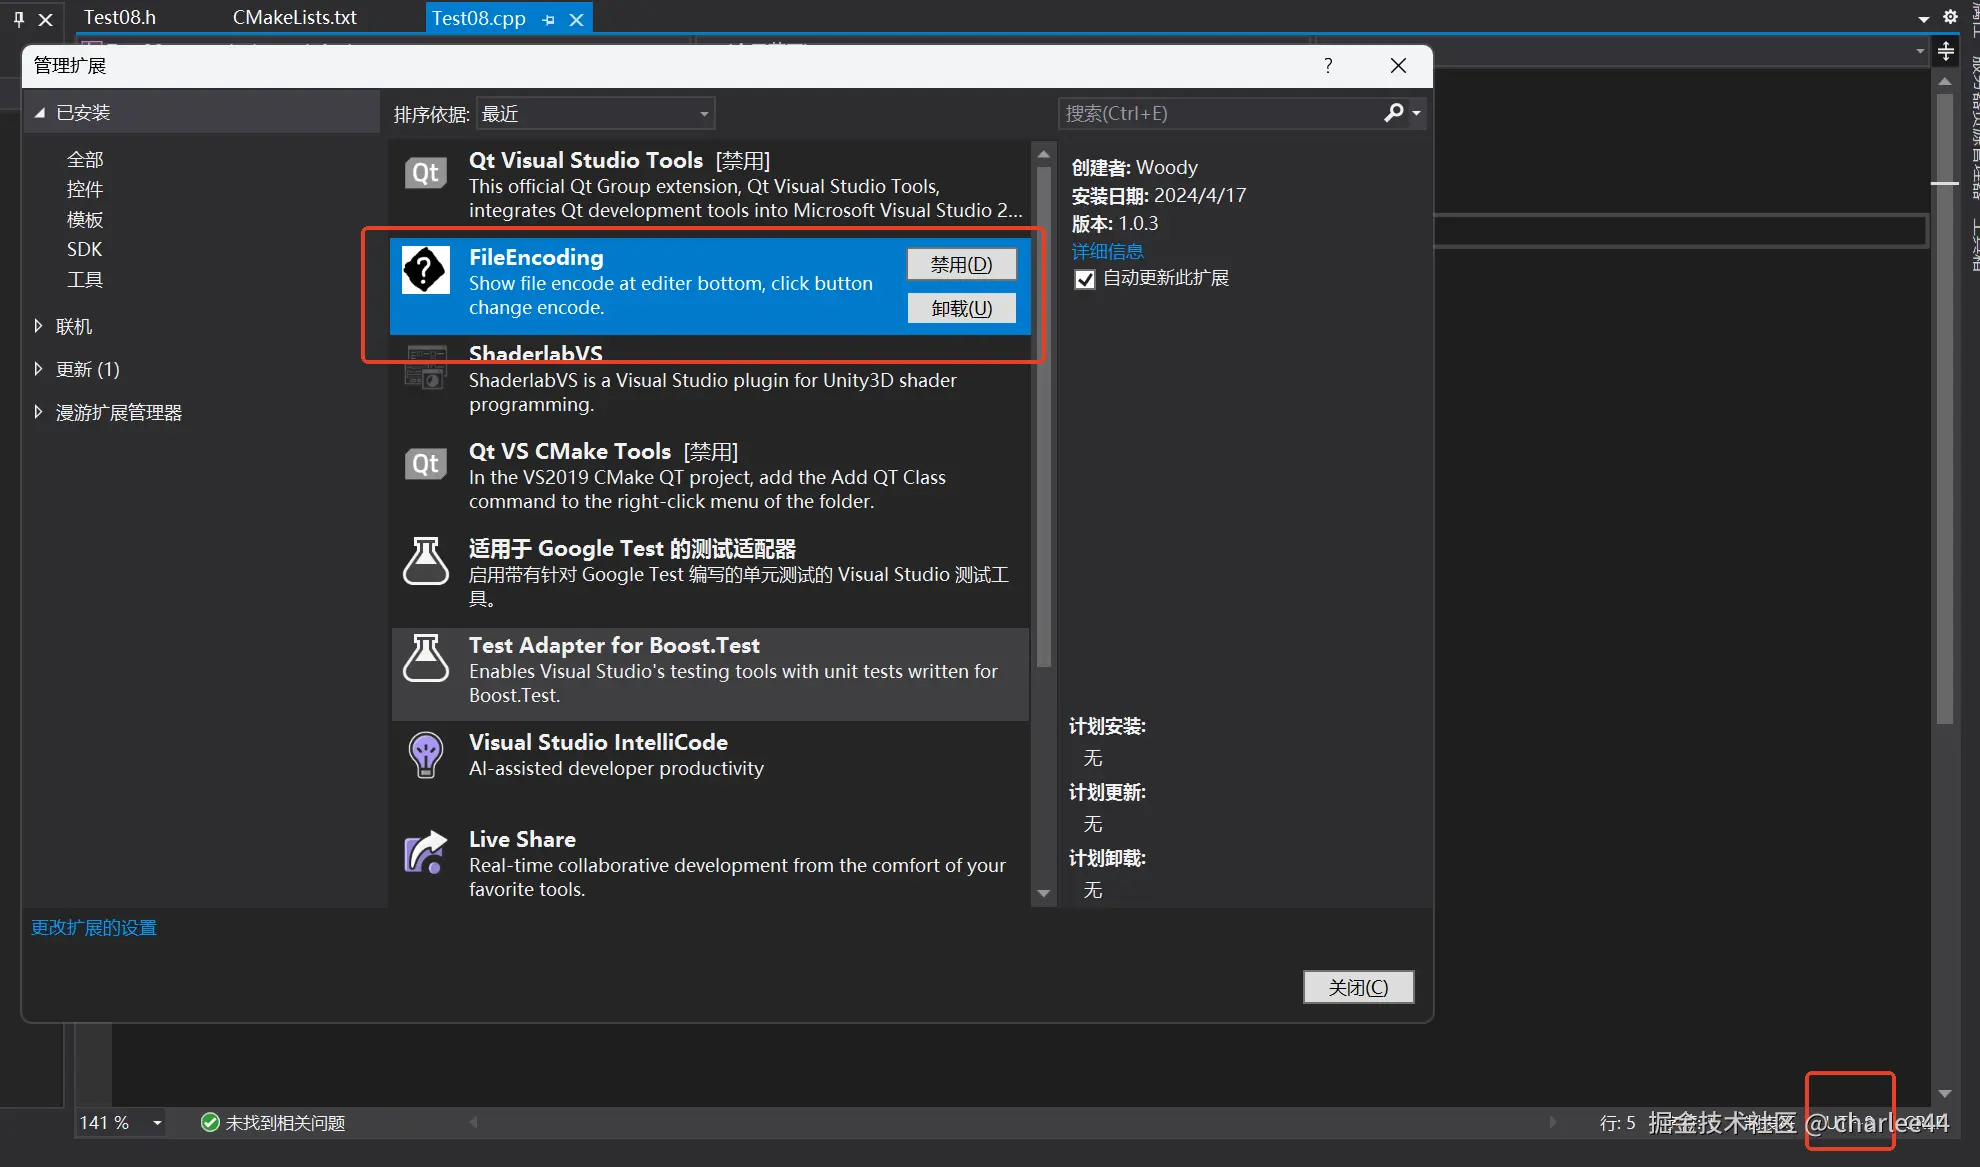This screenshot has height=1167, width=1980.
Task: Click the editor horizontal scroll left arrow
Action: pyautogui.click(x=473, y=1122)
